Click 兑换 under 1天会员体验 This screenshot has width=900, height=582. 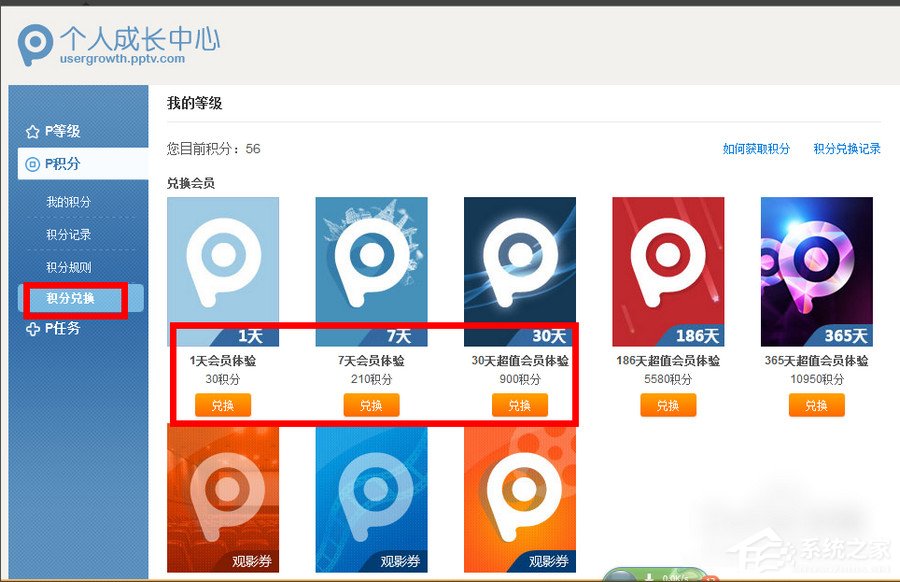pos(222,405)
